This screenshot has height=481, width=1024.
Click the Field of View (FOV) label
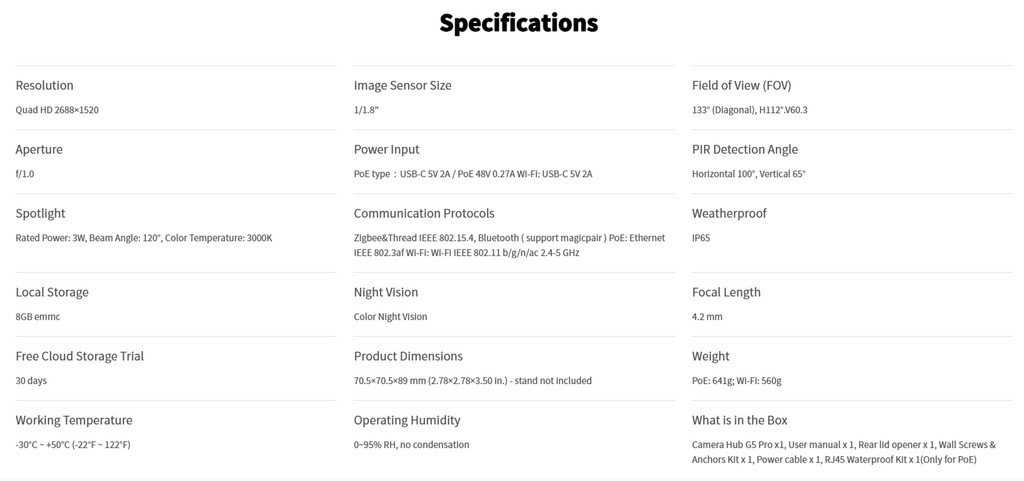(741, 86)
